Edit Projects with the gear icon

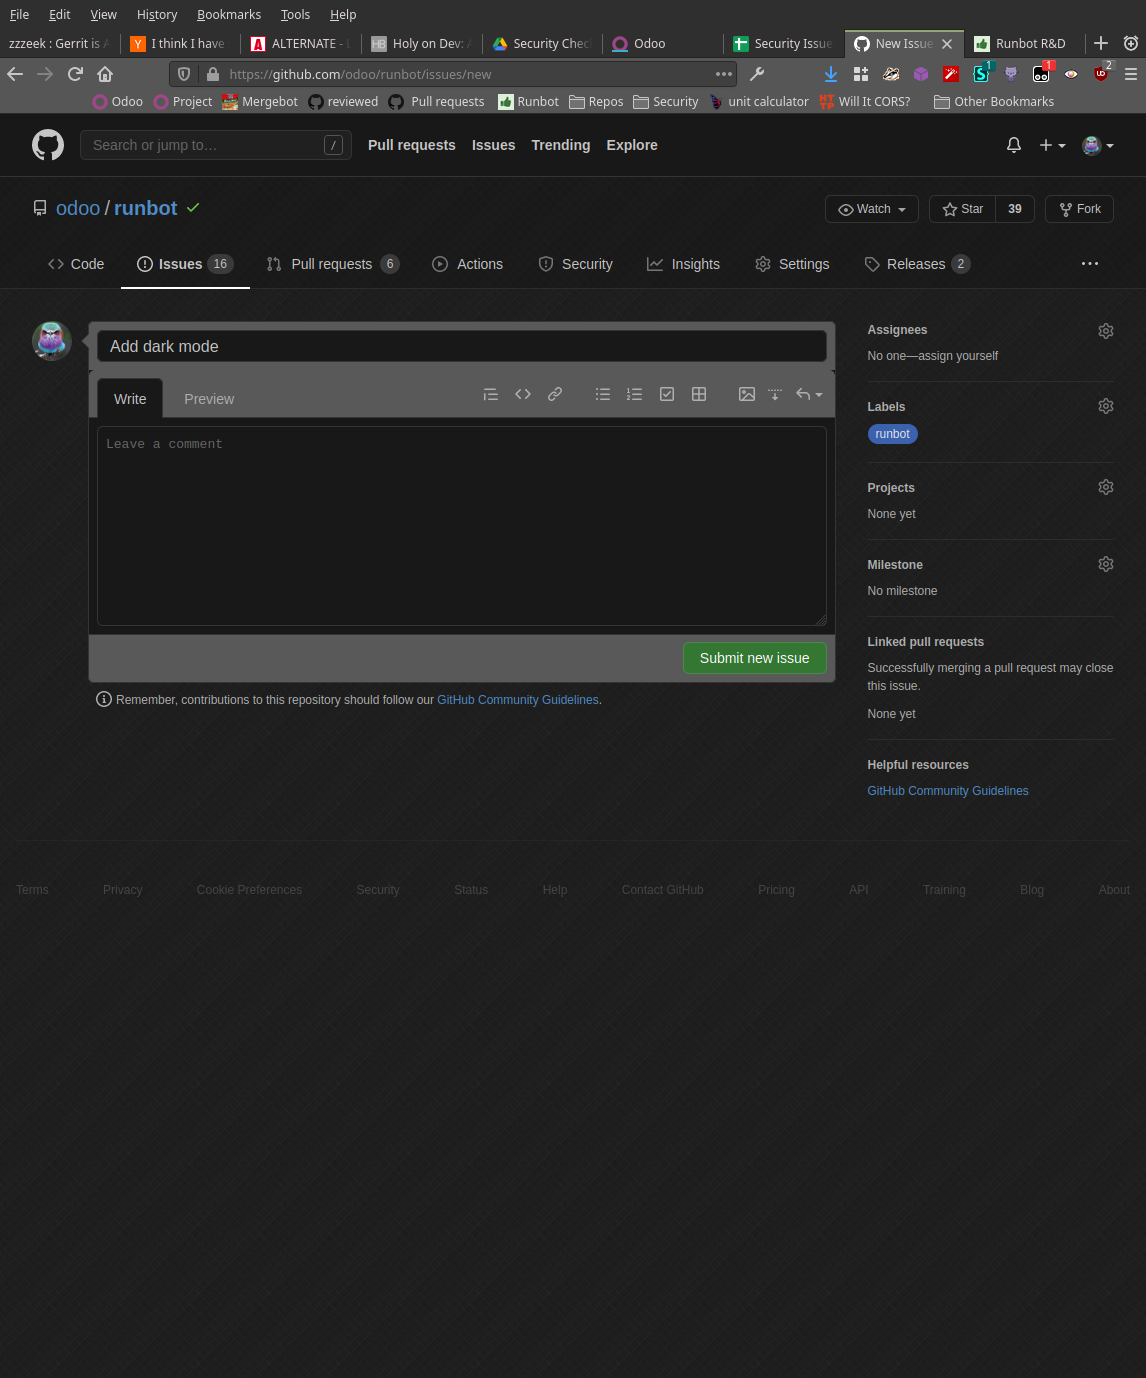(x=1106, y=487)
